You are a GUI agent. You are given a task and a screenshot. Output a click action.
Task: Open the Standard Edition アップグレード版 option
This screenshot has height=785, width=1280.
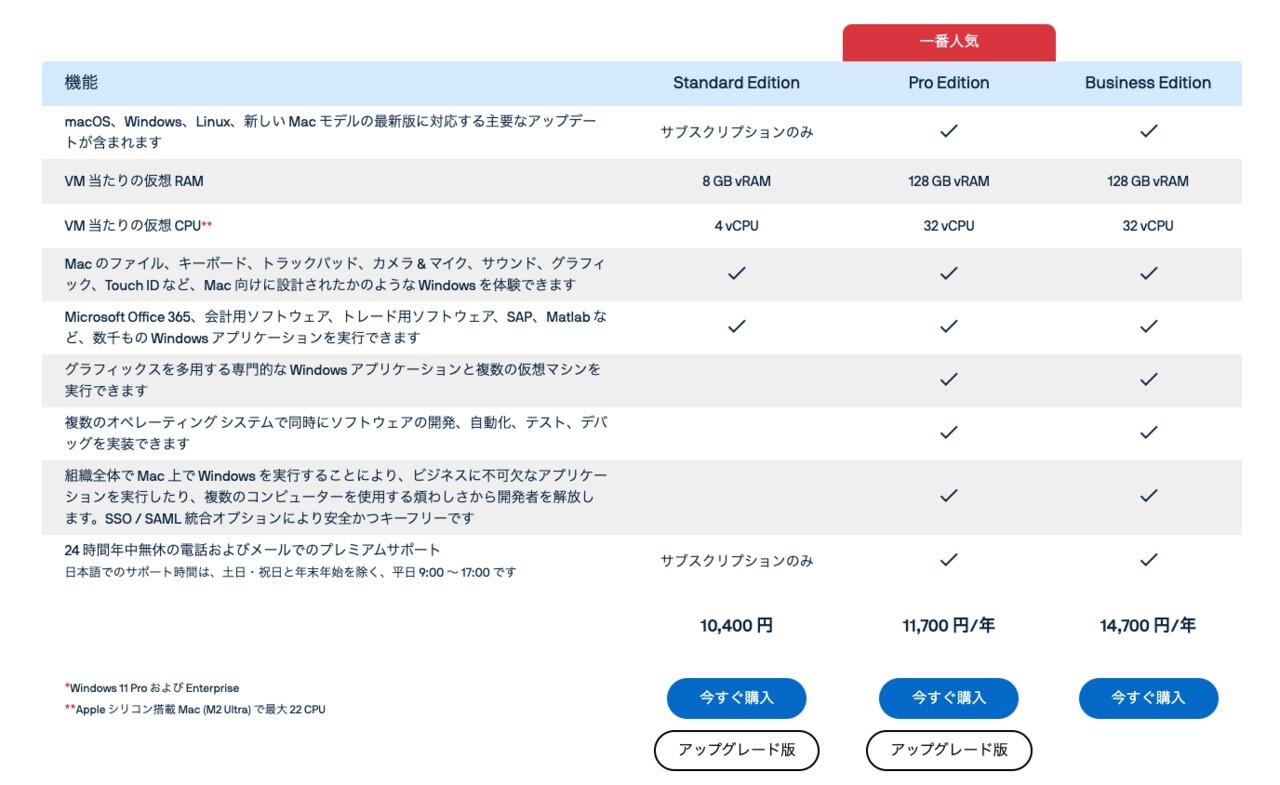tap(736, 750)
